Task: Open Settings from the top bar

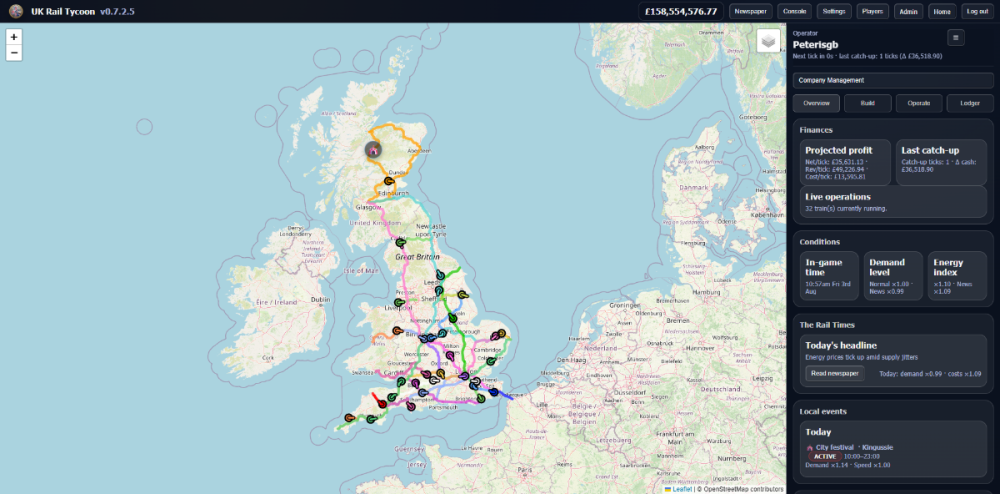Action: pyautogui.click(x=834, y=11)
